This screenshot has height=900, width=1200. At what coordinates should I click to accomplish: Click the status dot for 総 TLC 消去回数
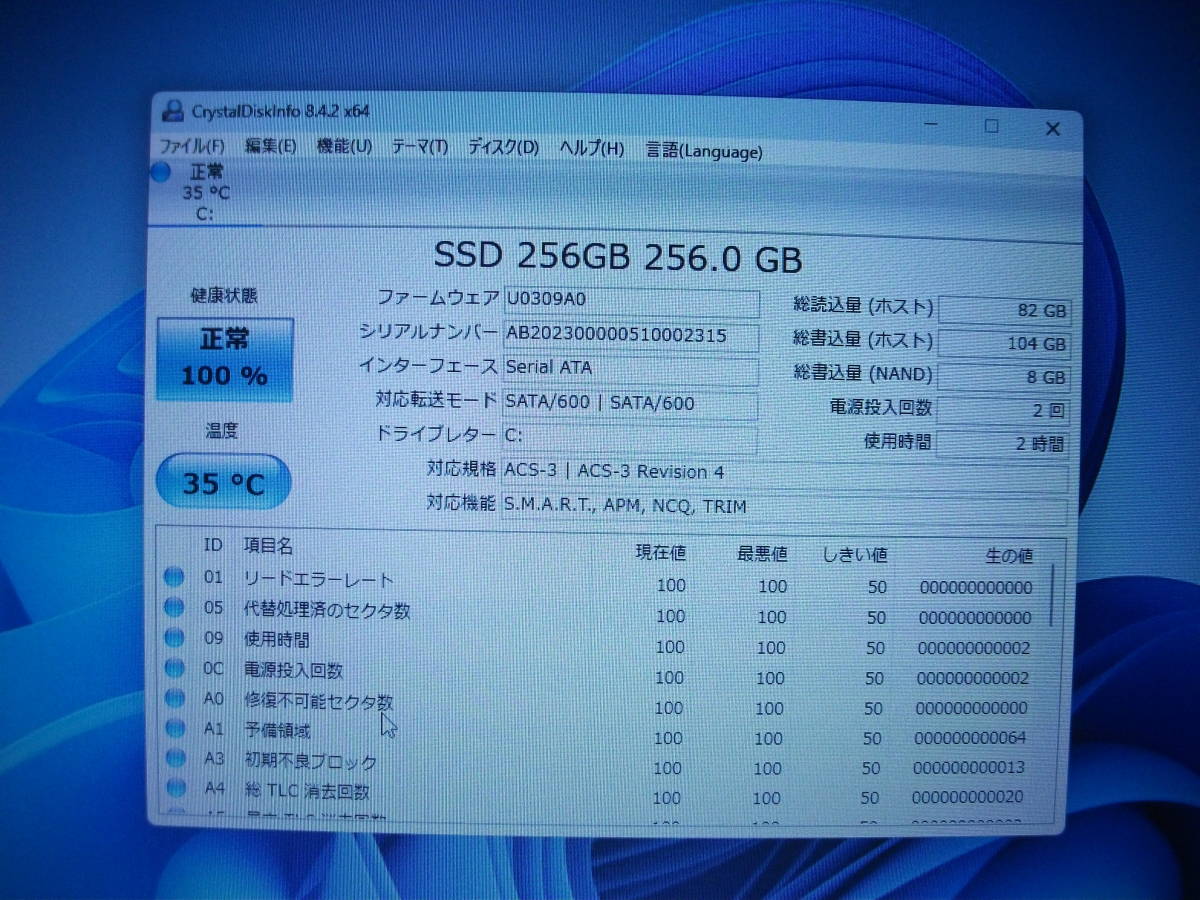pyautogui.click(x=175, y=787)
